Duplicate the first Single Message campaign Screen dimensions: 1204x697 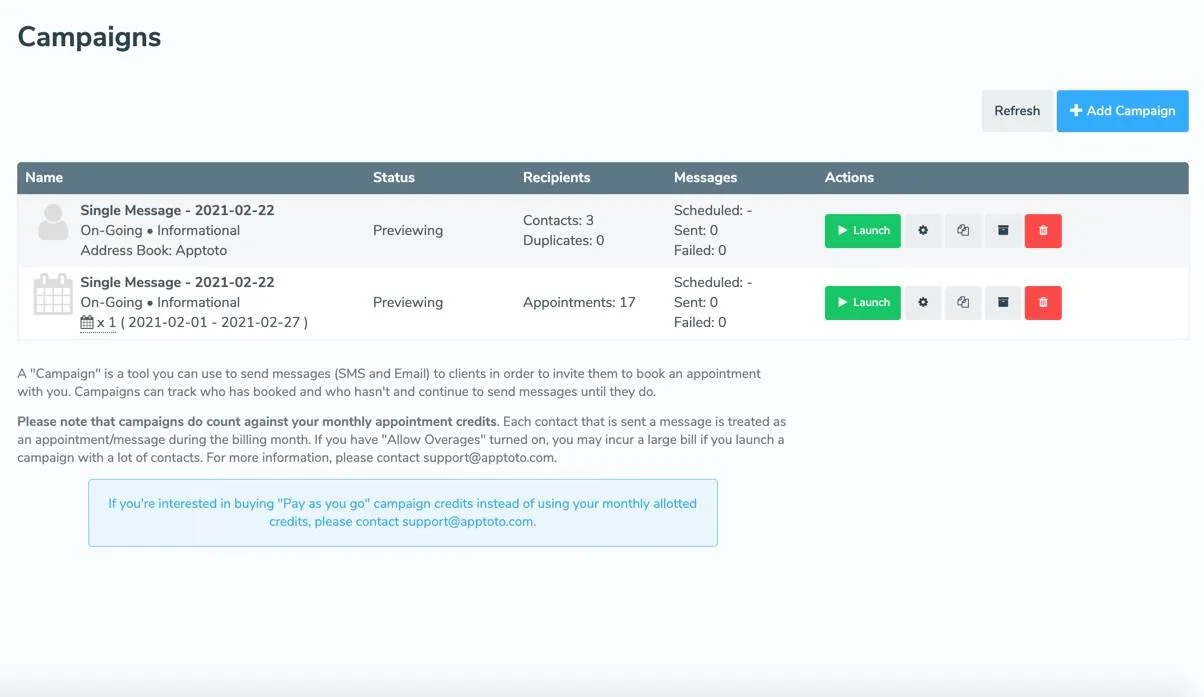point(963,231)
